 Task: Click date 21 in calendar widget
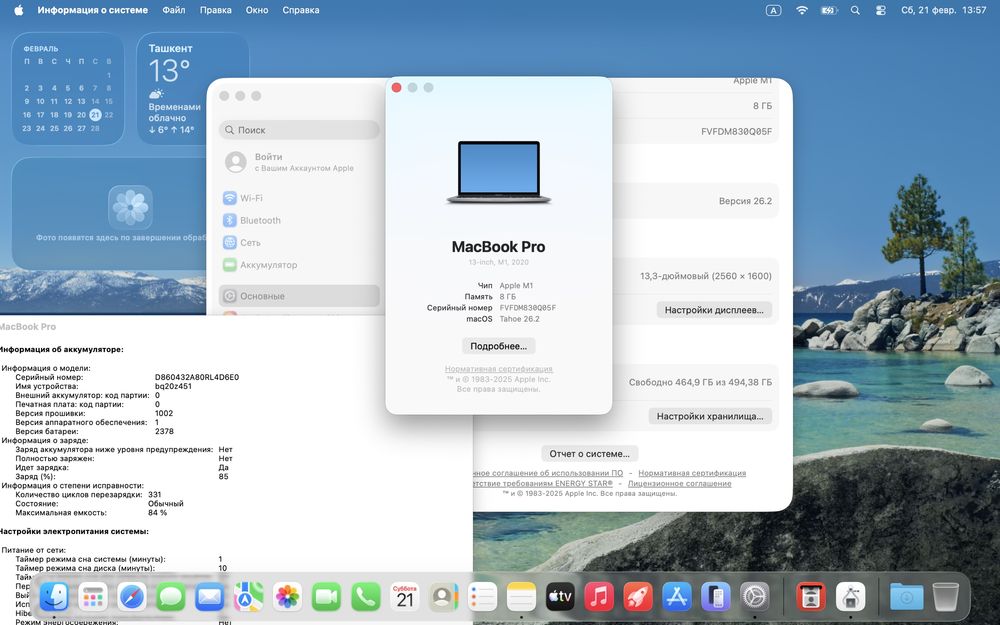[x=95, y=115]
